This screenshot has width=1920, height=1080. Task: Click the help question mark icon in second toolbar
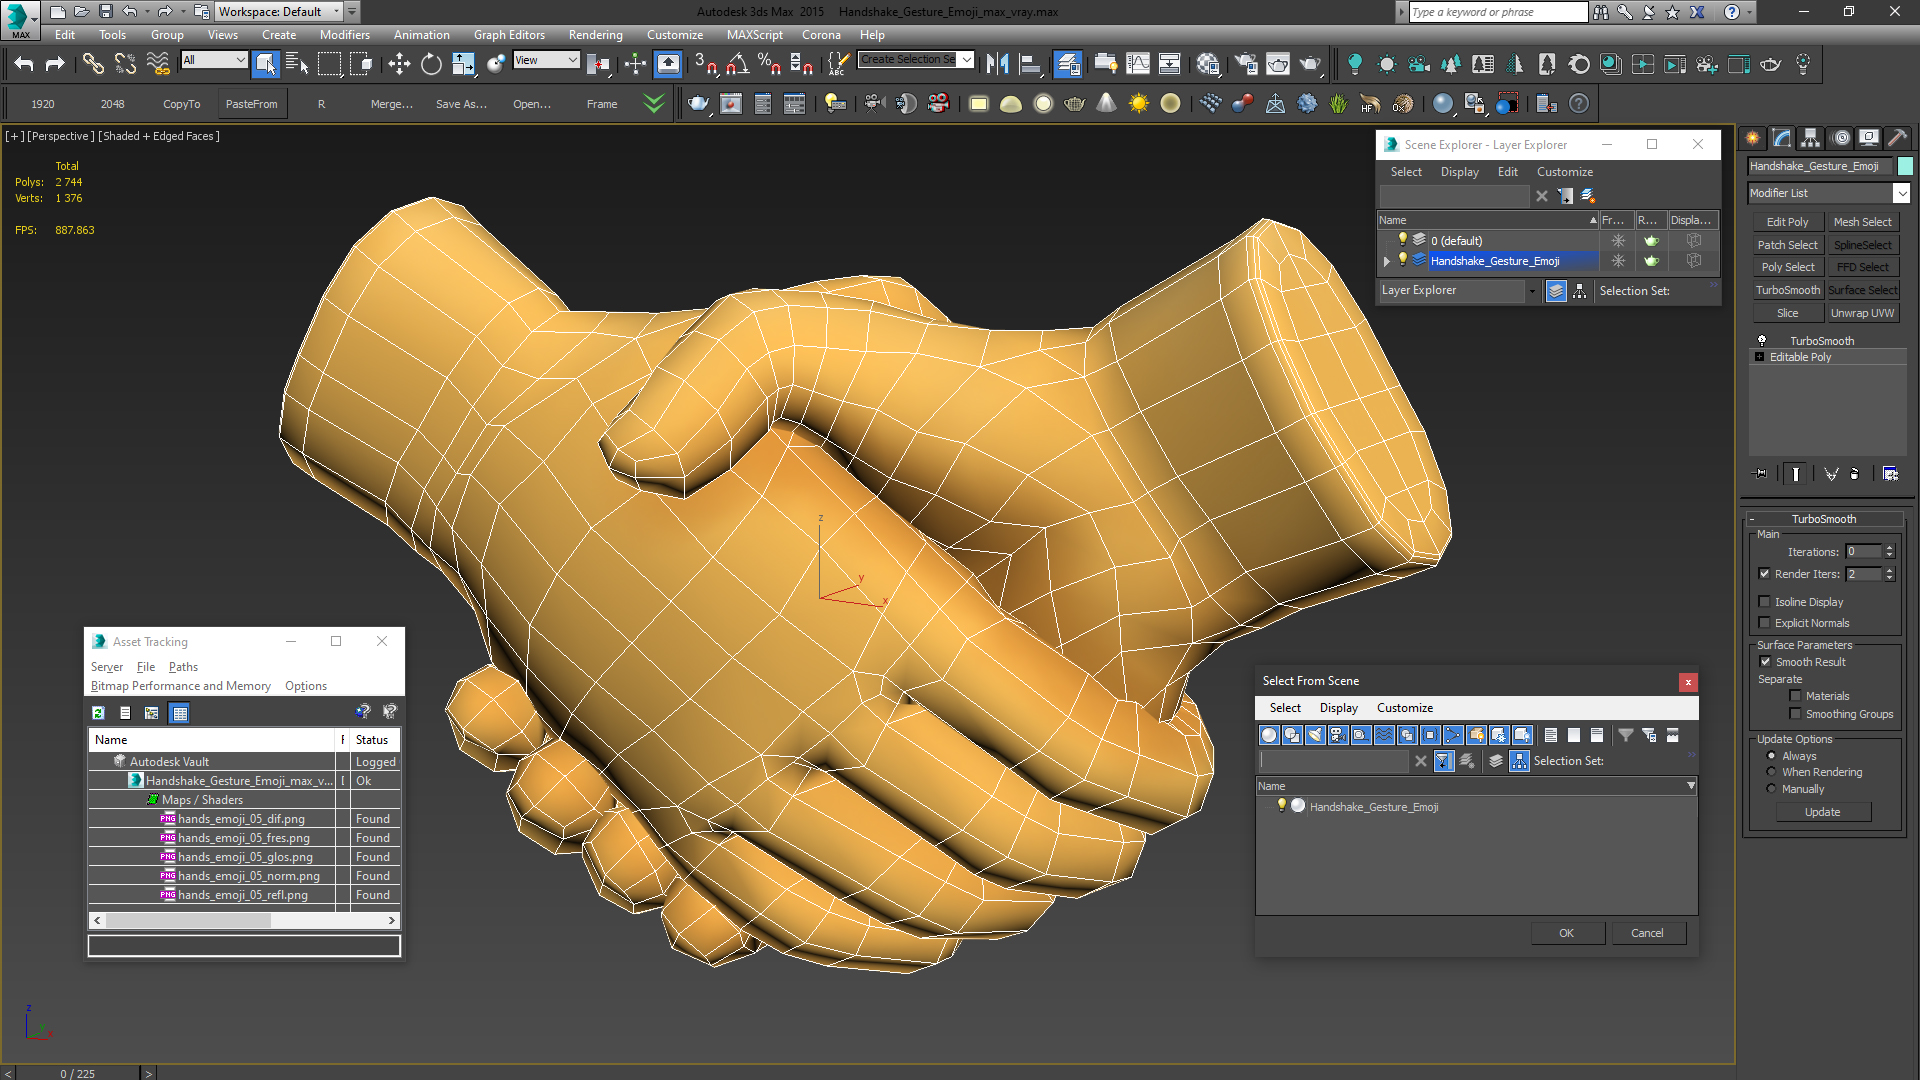[1579, 103]
